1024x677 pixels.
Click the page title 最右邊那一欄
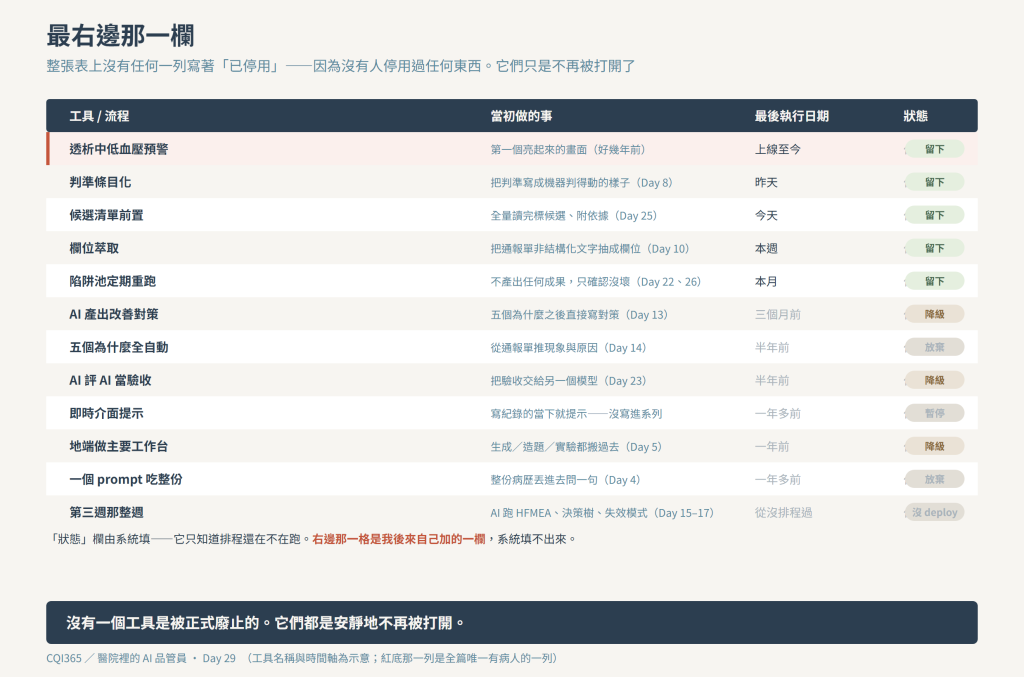(120, 36)
